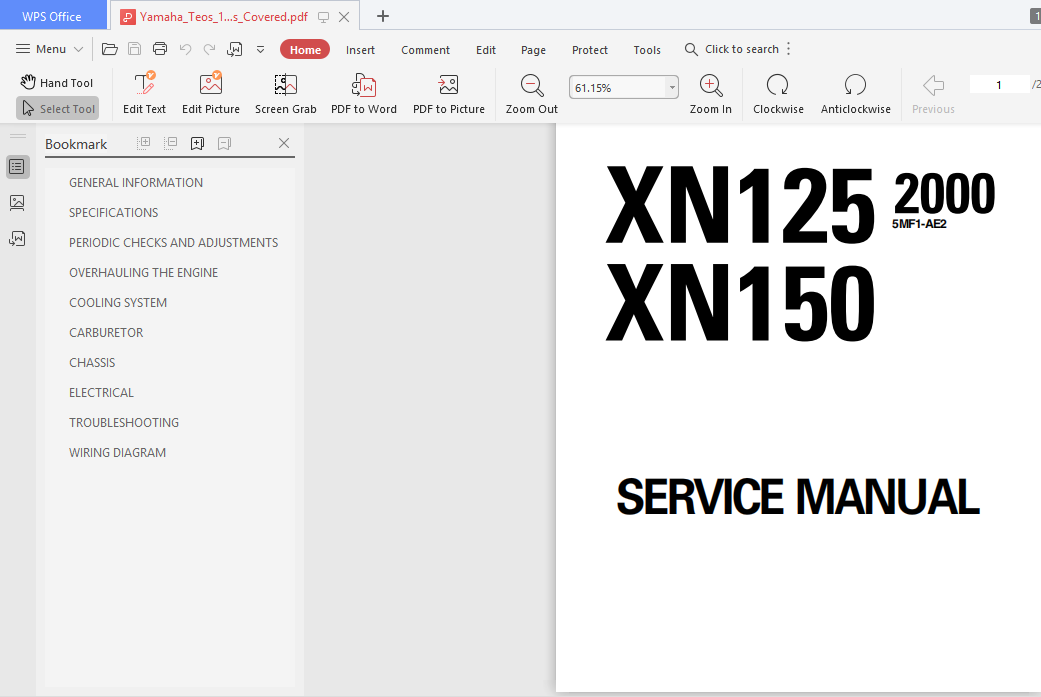1041x697 pixels.
Task: Click the Thumbnail sidebar panel icon
Action: (x=17, y=202)
